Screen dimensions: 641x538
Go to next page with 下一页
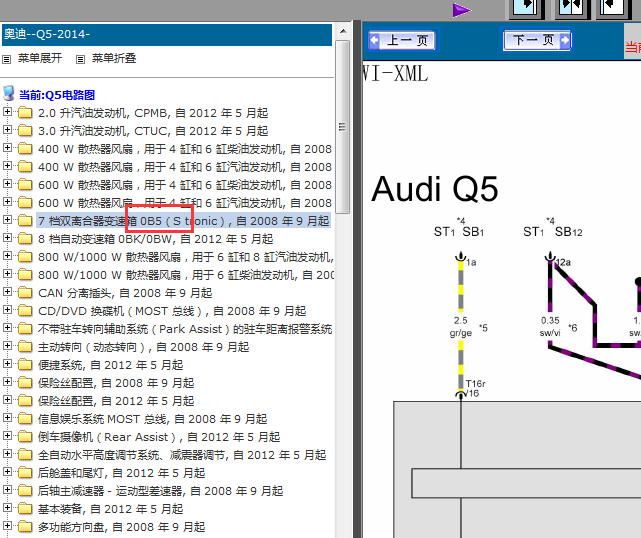tap(537, 40)
